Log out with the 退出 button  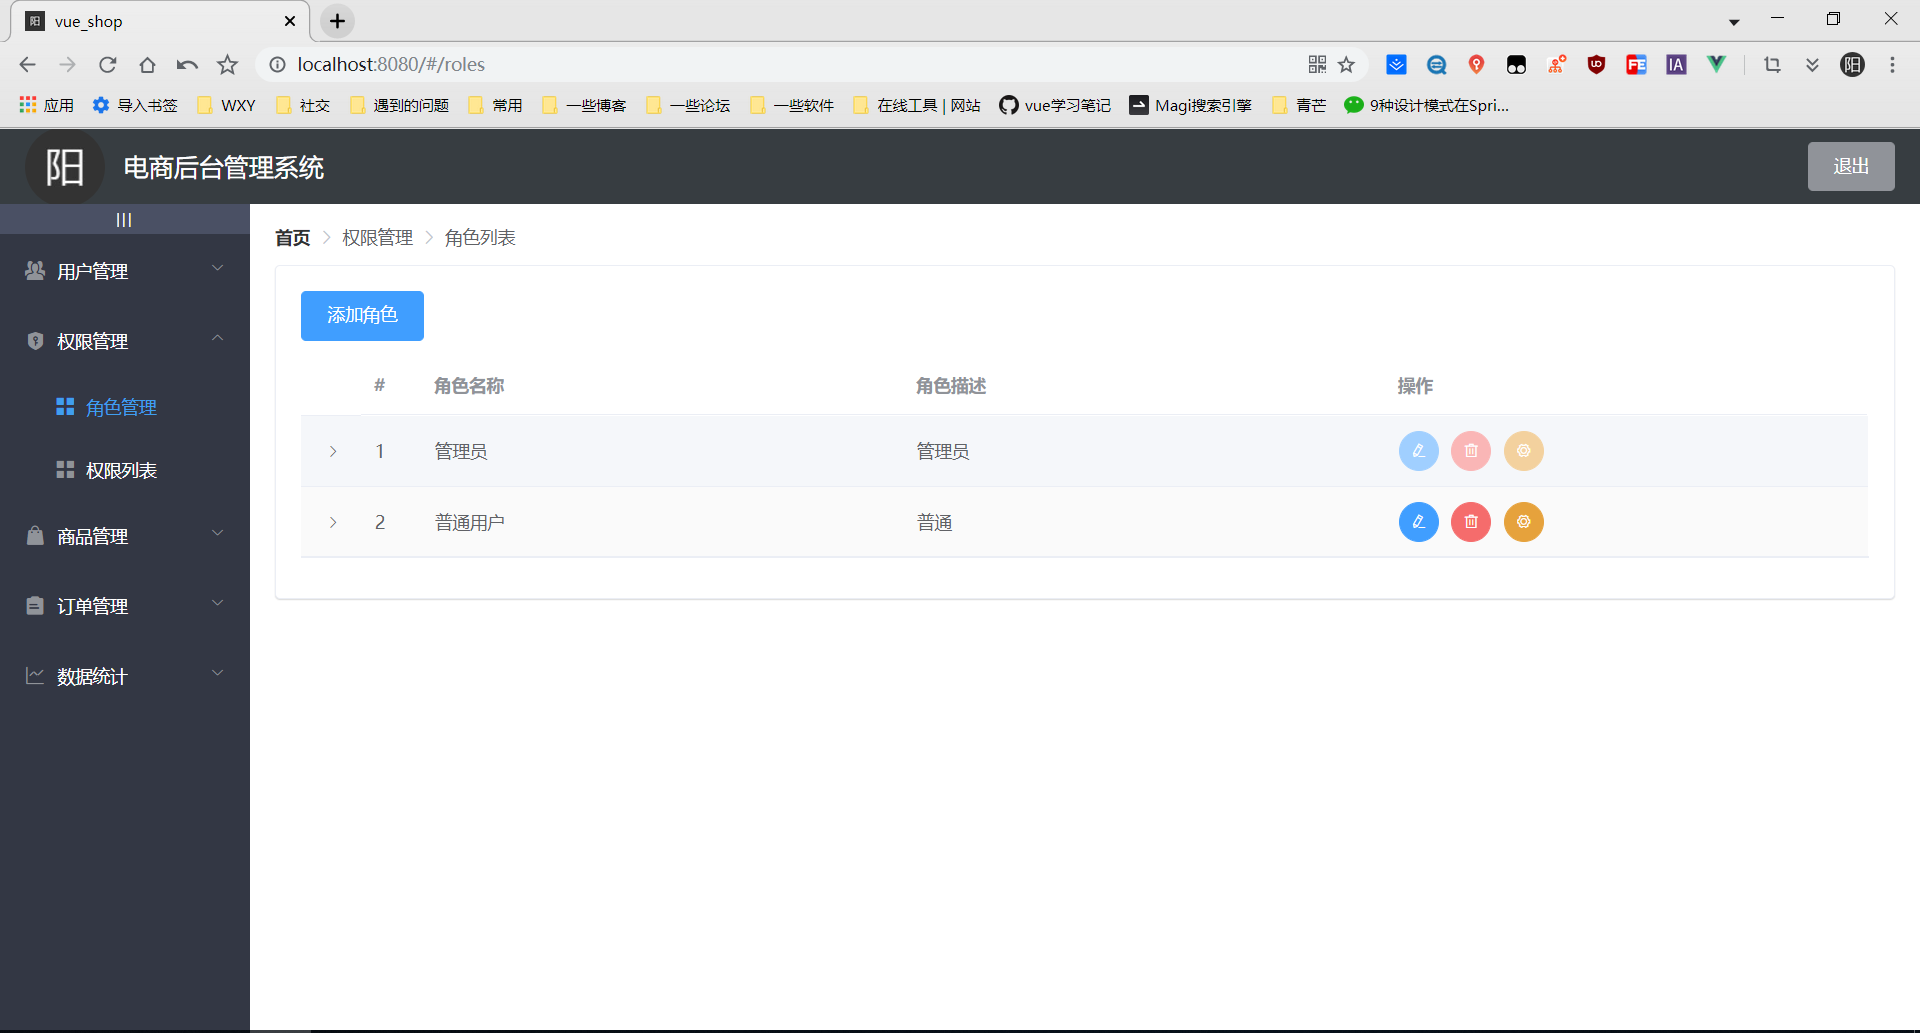point(1851,166)
